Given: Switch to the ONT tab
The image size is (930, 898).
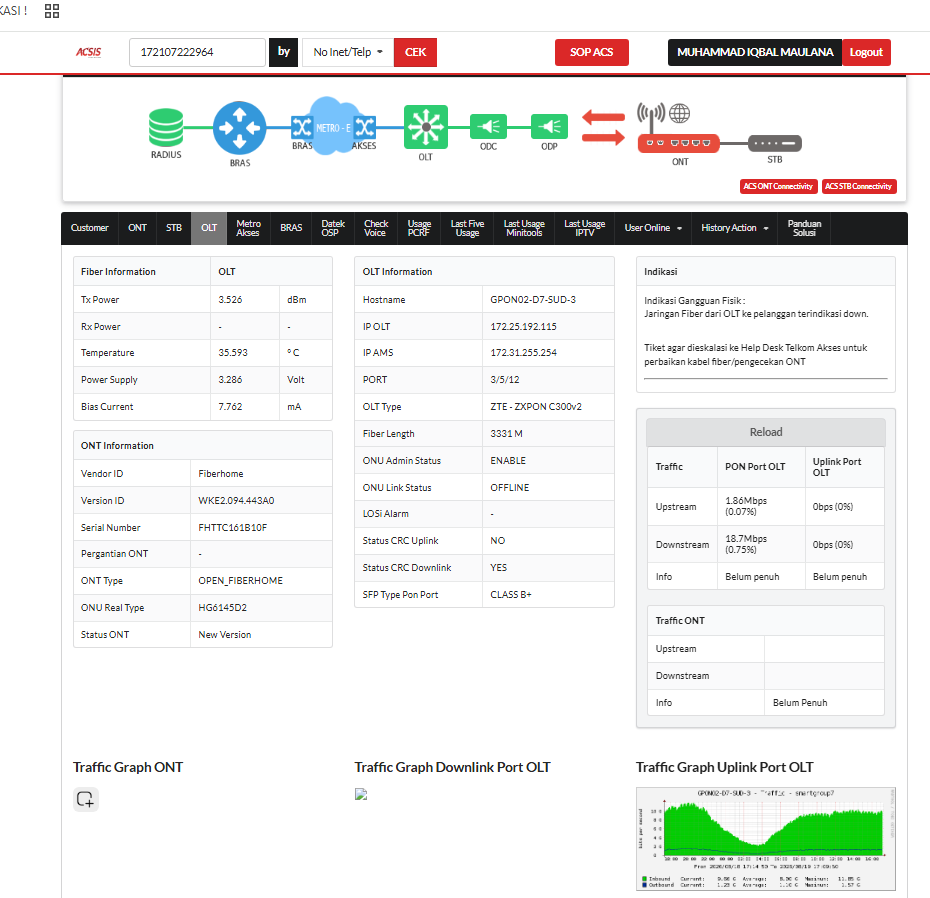Looking at the screenshot, I should click(x=137, y=228).
